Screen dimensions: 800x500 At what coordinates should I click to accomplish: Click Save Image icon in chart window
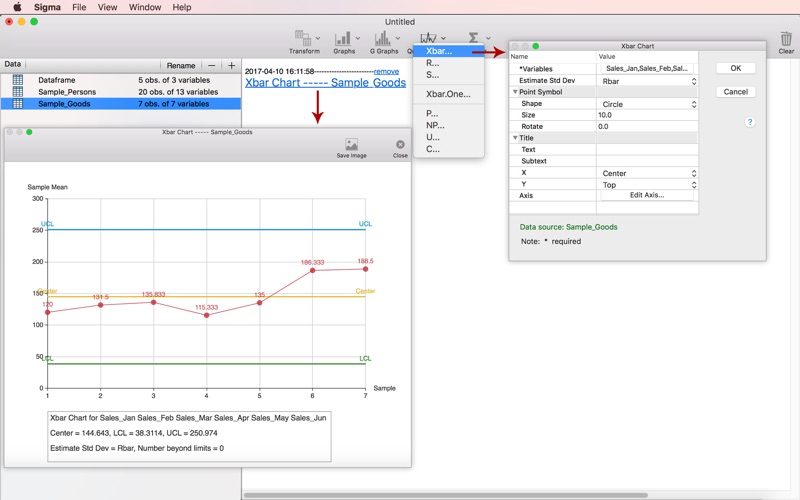pyautogui.click(x=352, y=144)
